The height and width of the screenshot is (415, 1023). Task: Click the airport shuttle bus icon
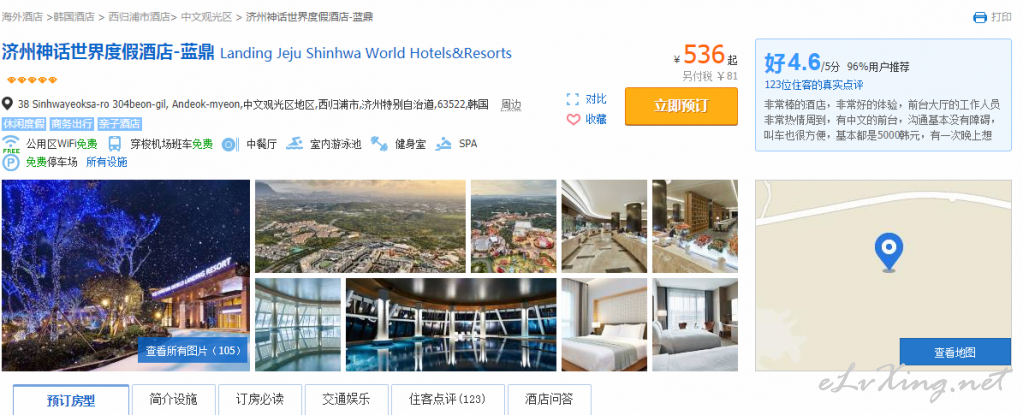pyautogui.click(x=115, y=144)
